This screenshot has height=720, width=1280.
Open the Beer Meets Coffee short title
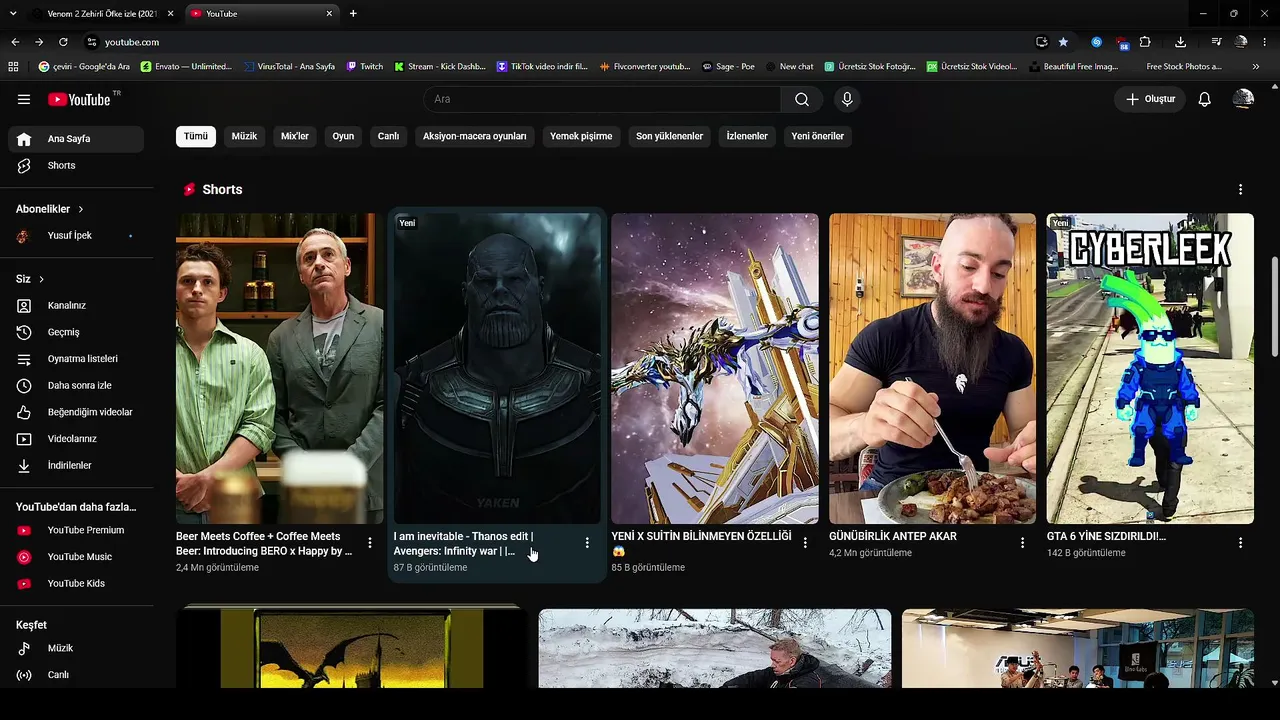pos(264,543)
